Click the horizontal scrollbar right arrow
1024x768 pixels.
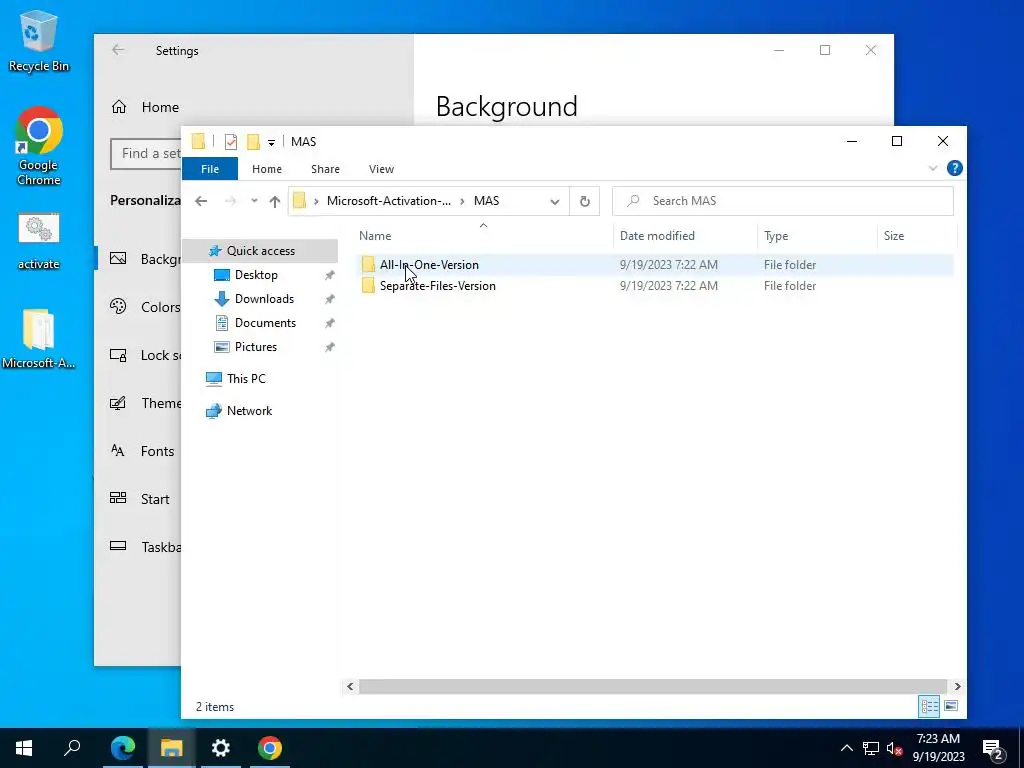[957, 686]
